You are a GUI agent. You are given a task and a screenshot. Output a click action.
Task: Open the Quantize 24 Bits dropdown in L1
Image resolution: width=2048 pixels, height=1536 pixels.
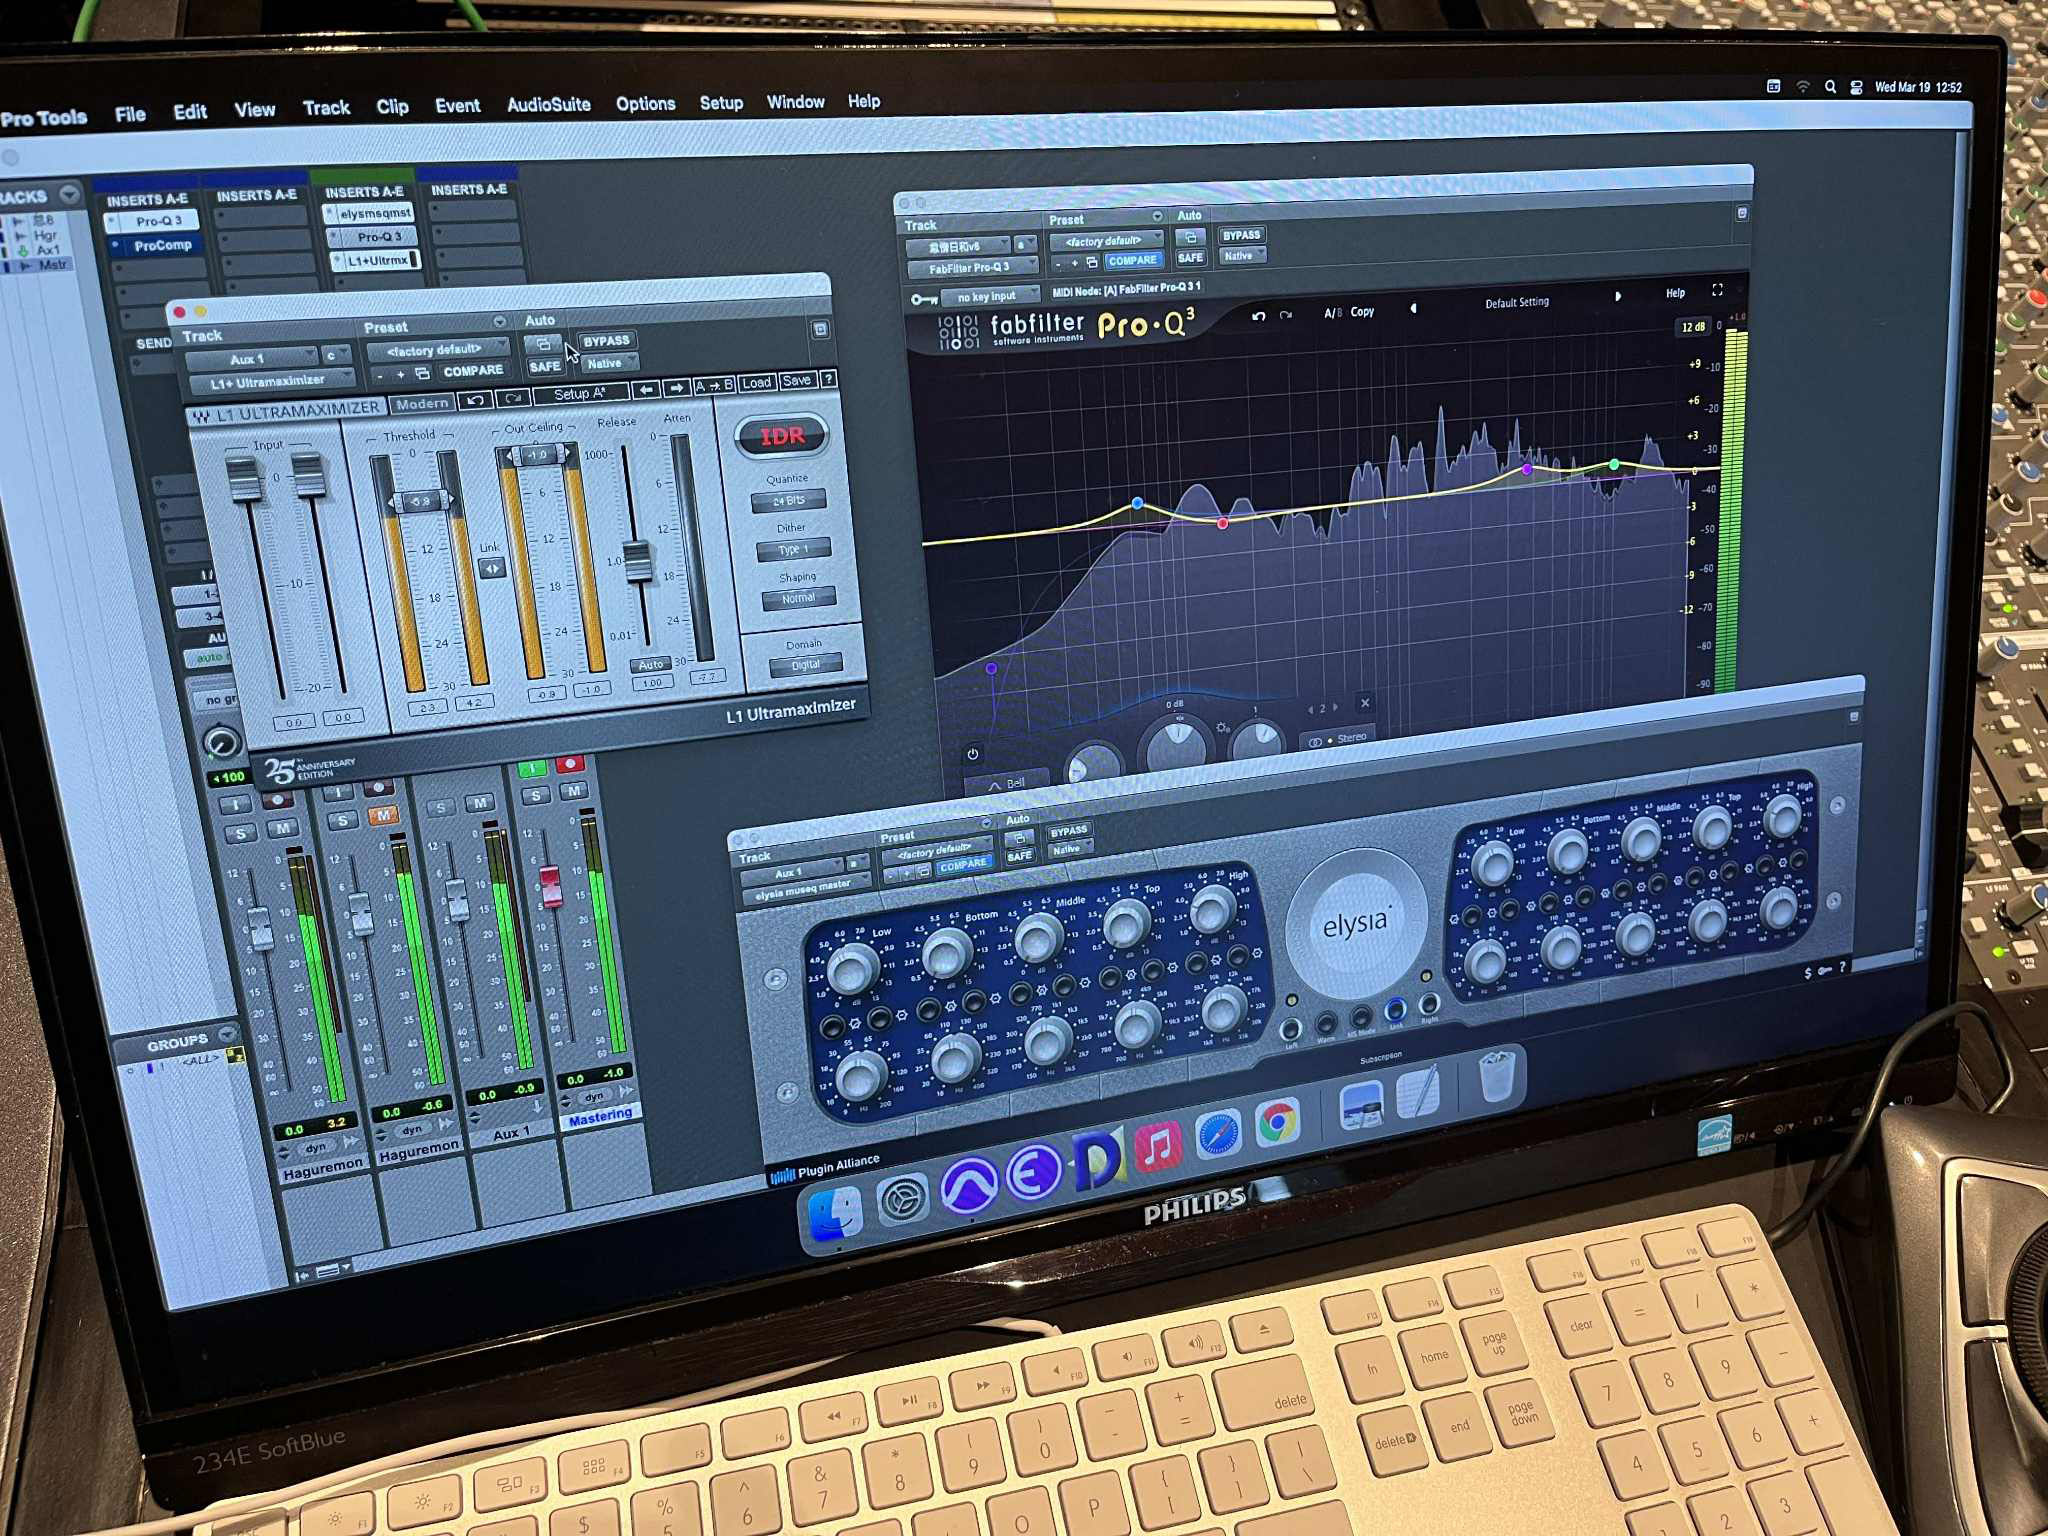pyautogui.click(x=788, y=500)
